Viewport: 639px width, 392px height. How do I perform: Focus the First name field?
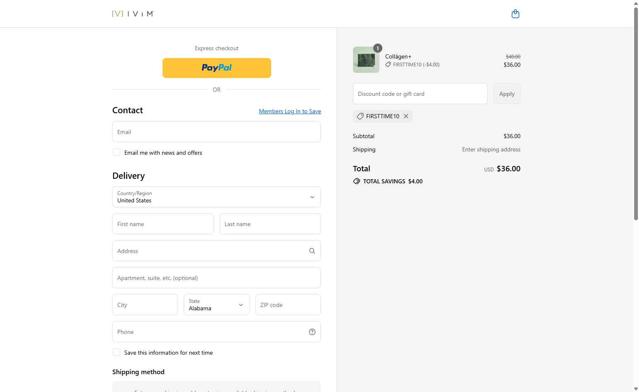pyautogui.click(x=163, y=224)
